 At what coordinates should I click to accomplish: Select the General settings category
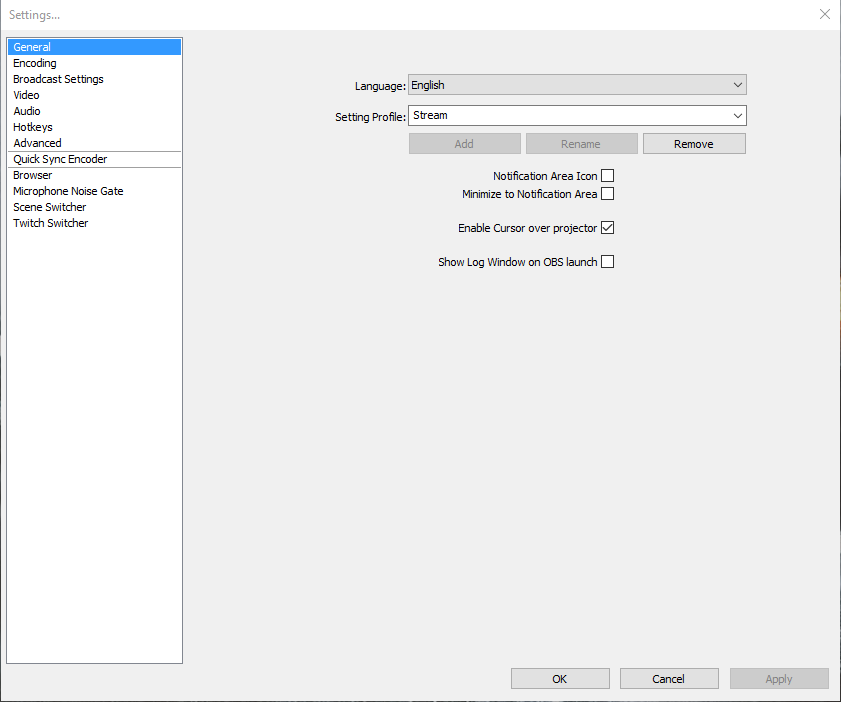click(94, 47)
